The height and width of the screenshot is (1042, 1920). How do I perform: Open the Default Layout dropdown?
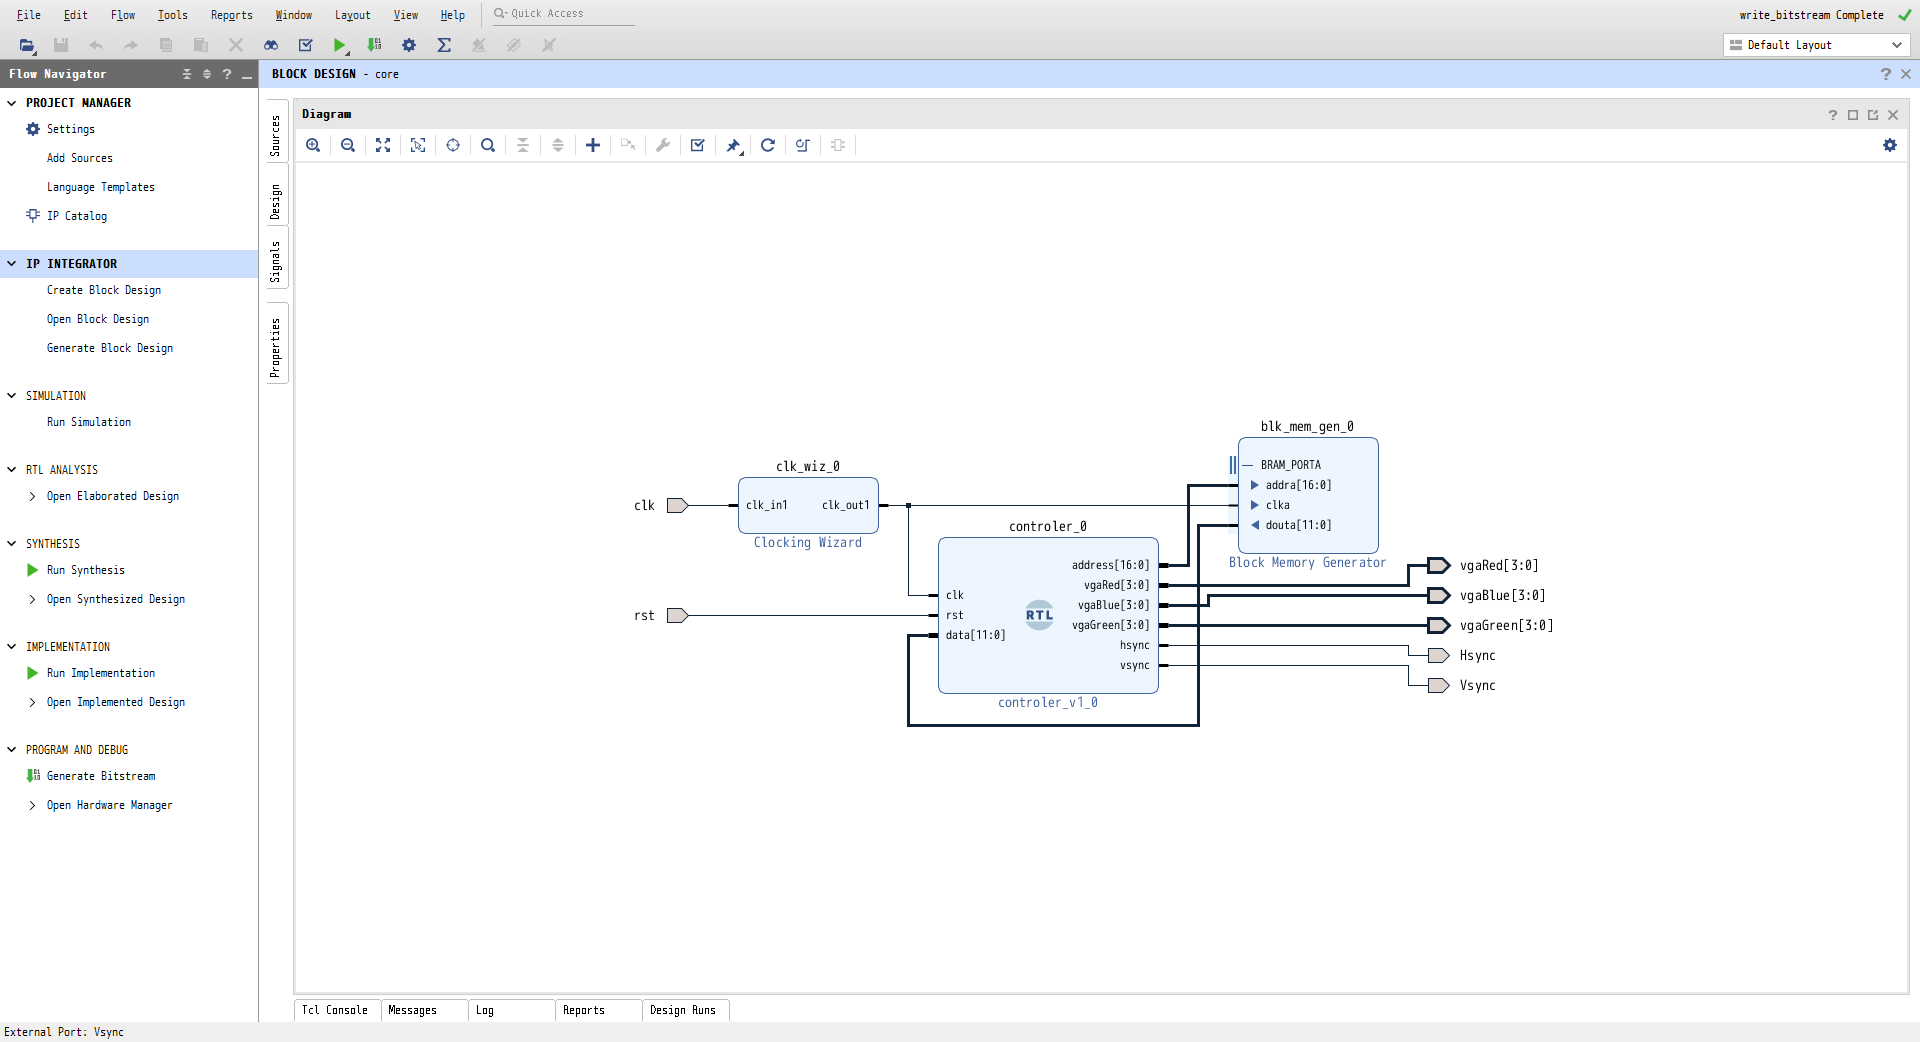[1816, 45]
